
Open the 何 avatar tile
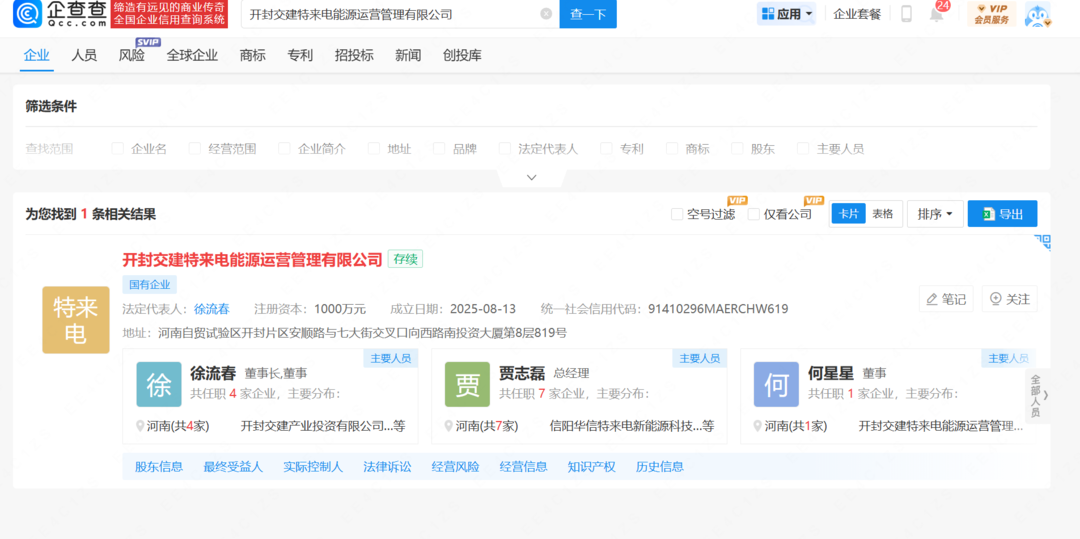(x=776, y=384)
